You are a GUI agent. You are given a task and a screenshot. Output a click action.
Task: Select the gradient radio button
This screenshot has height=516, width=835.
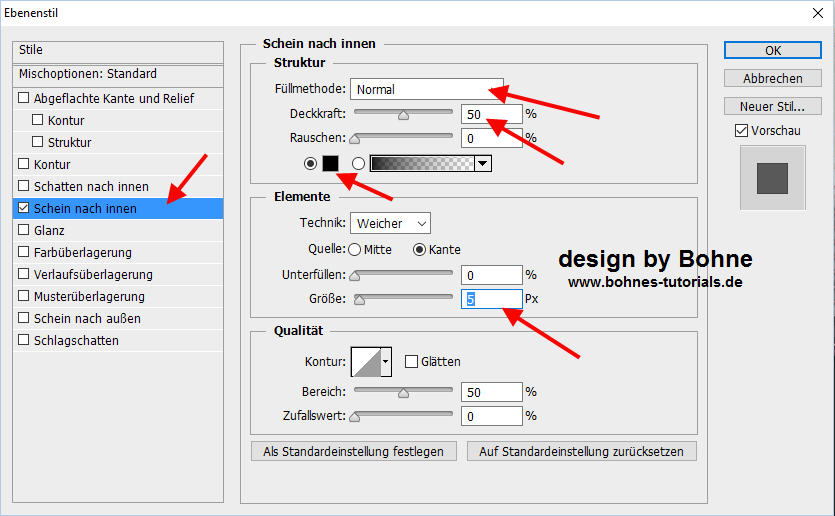point(358,163)
